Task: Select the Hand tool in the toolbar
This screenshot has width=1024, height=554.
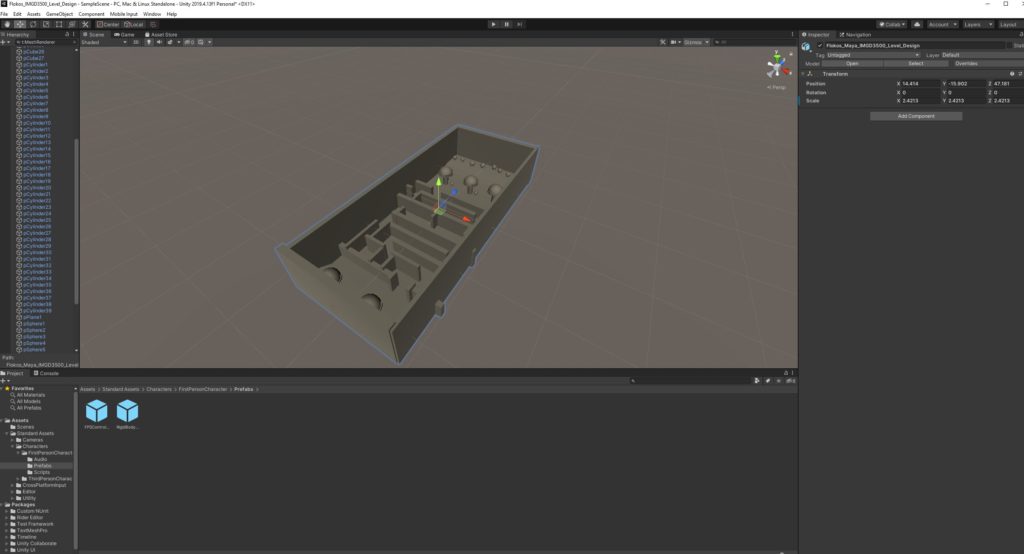Action: [7, 24]
